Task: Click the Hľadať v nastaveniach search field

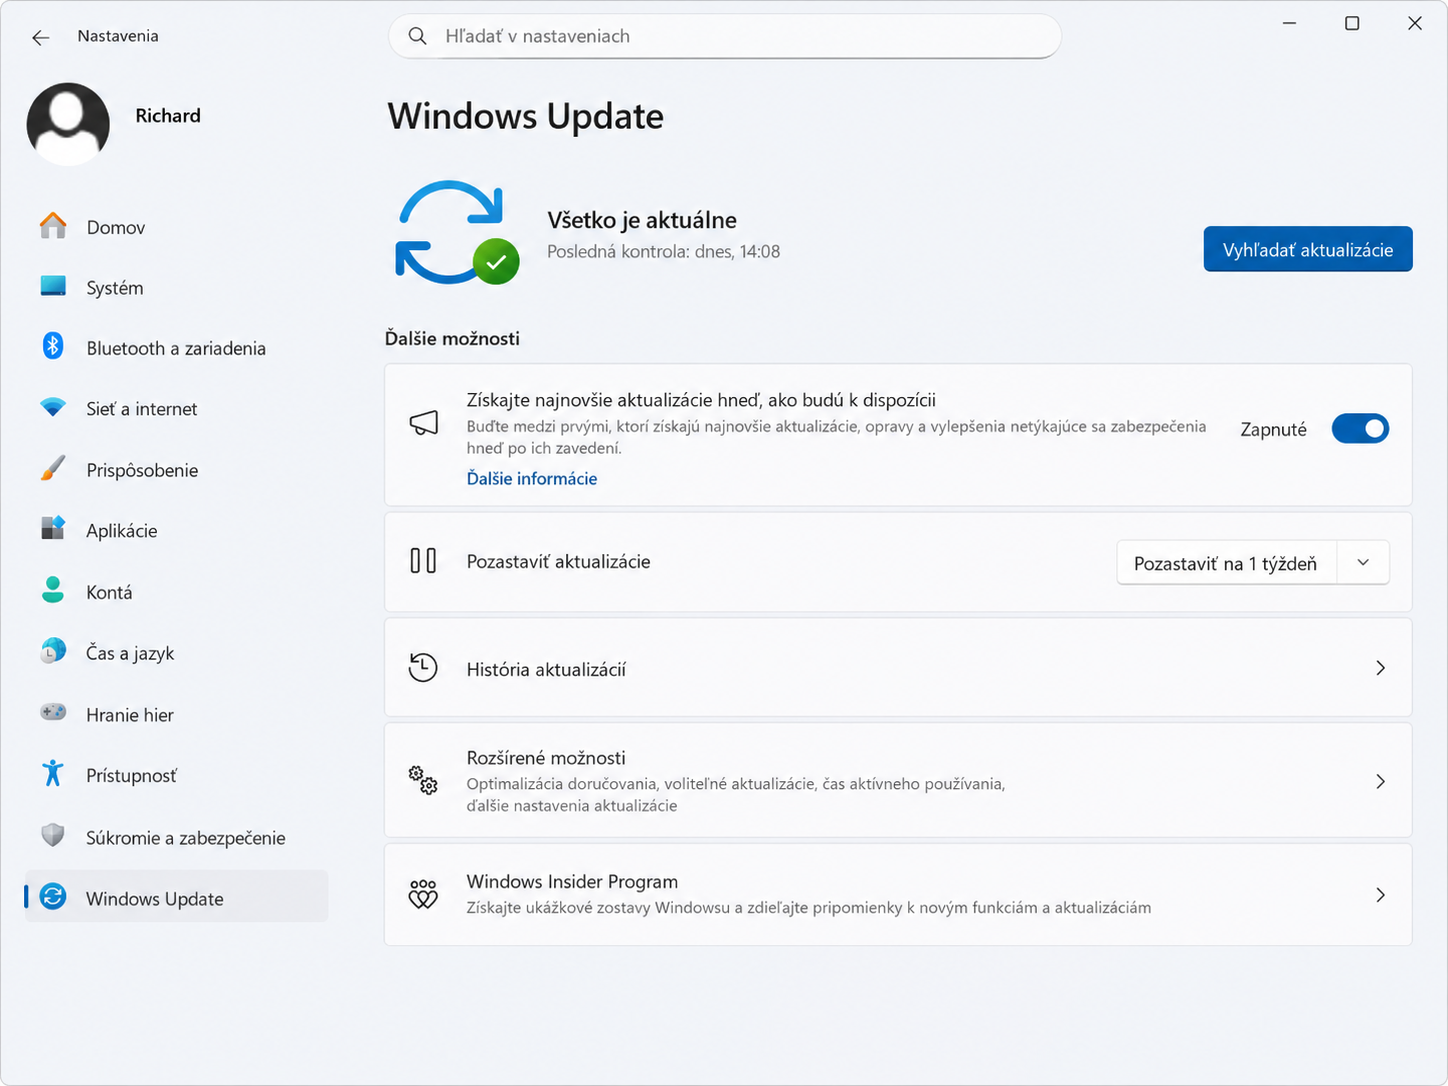Action: [725, 36]
